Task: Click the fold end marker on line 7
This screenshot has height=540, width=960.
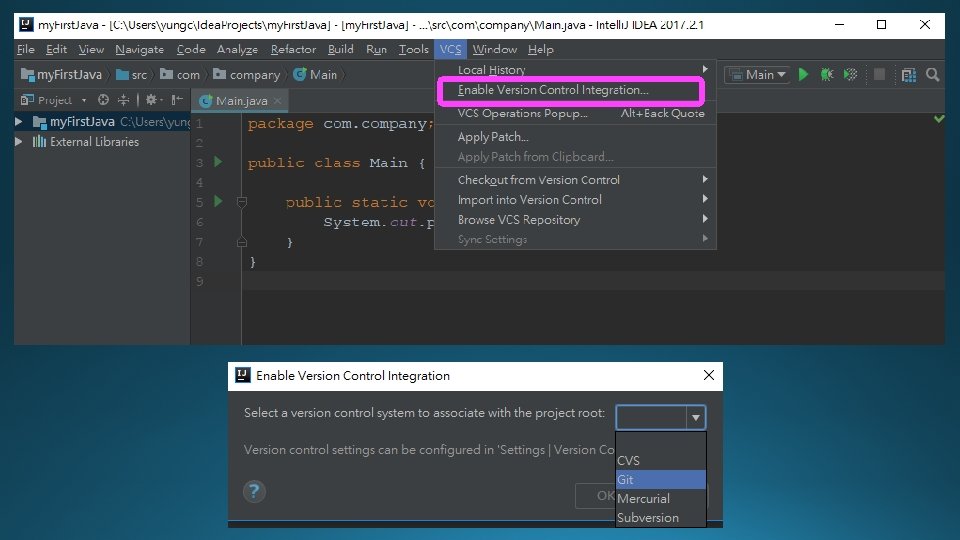Action: (242, 242)
